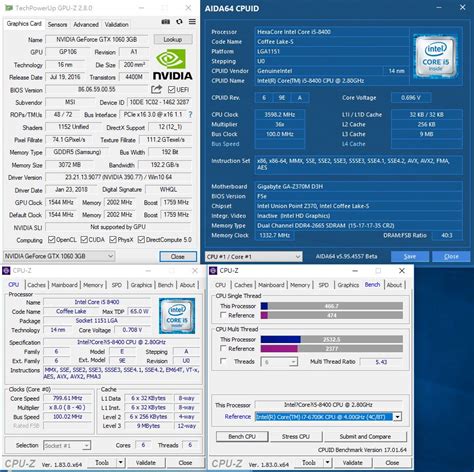474x472 pixels.
Task: Click the L3 Cache value 9 MB in AIDA64
Action: click(426, 134)
